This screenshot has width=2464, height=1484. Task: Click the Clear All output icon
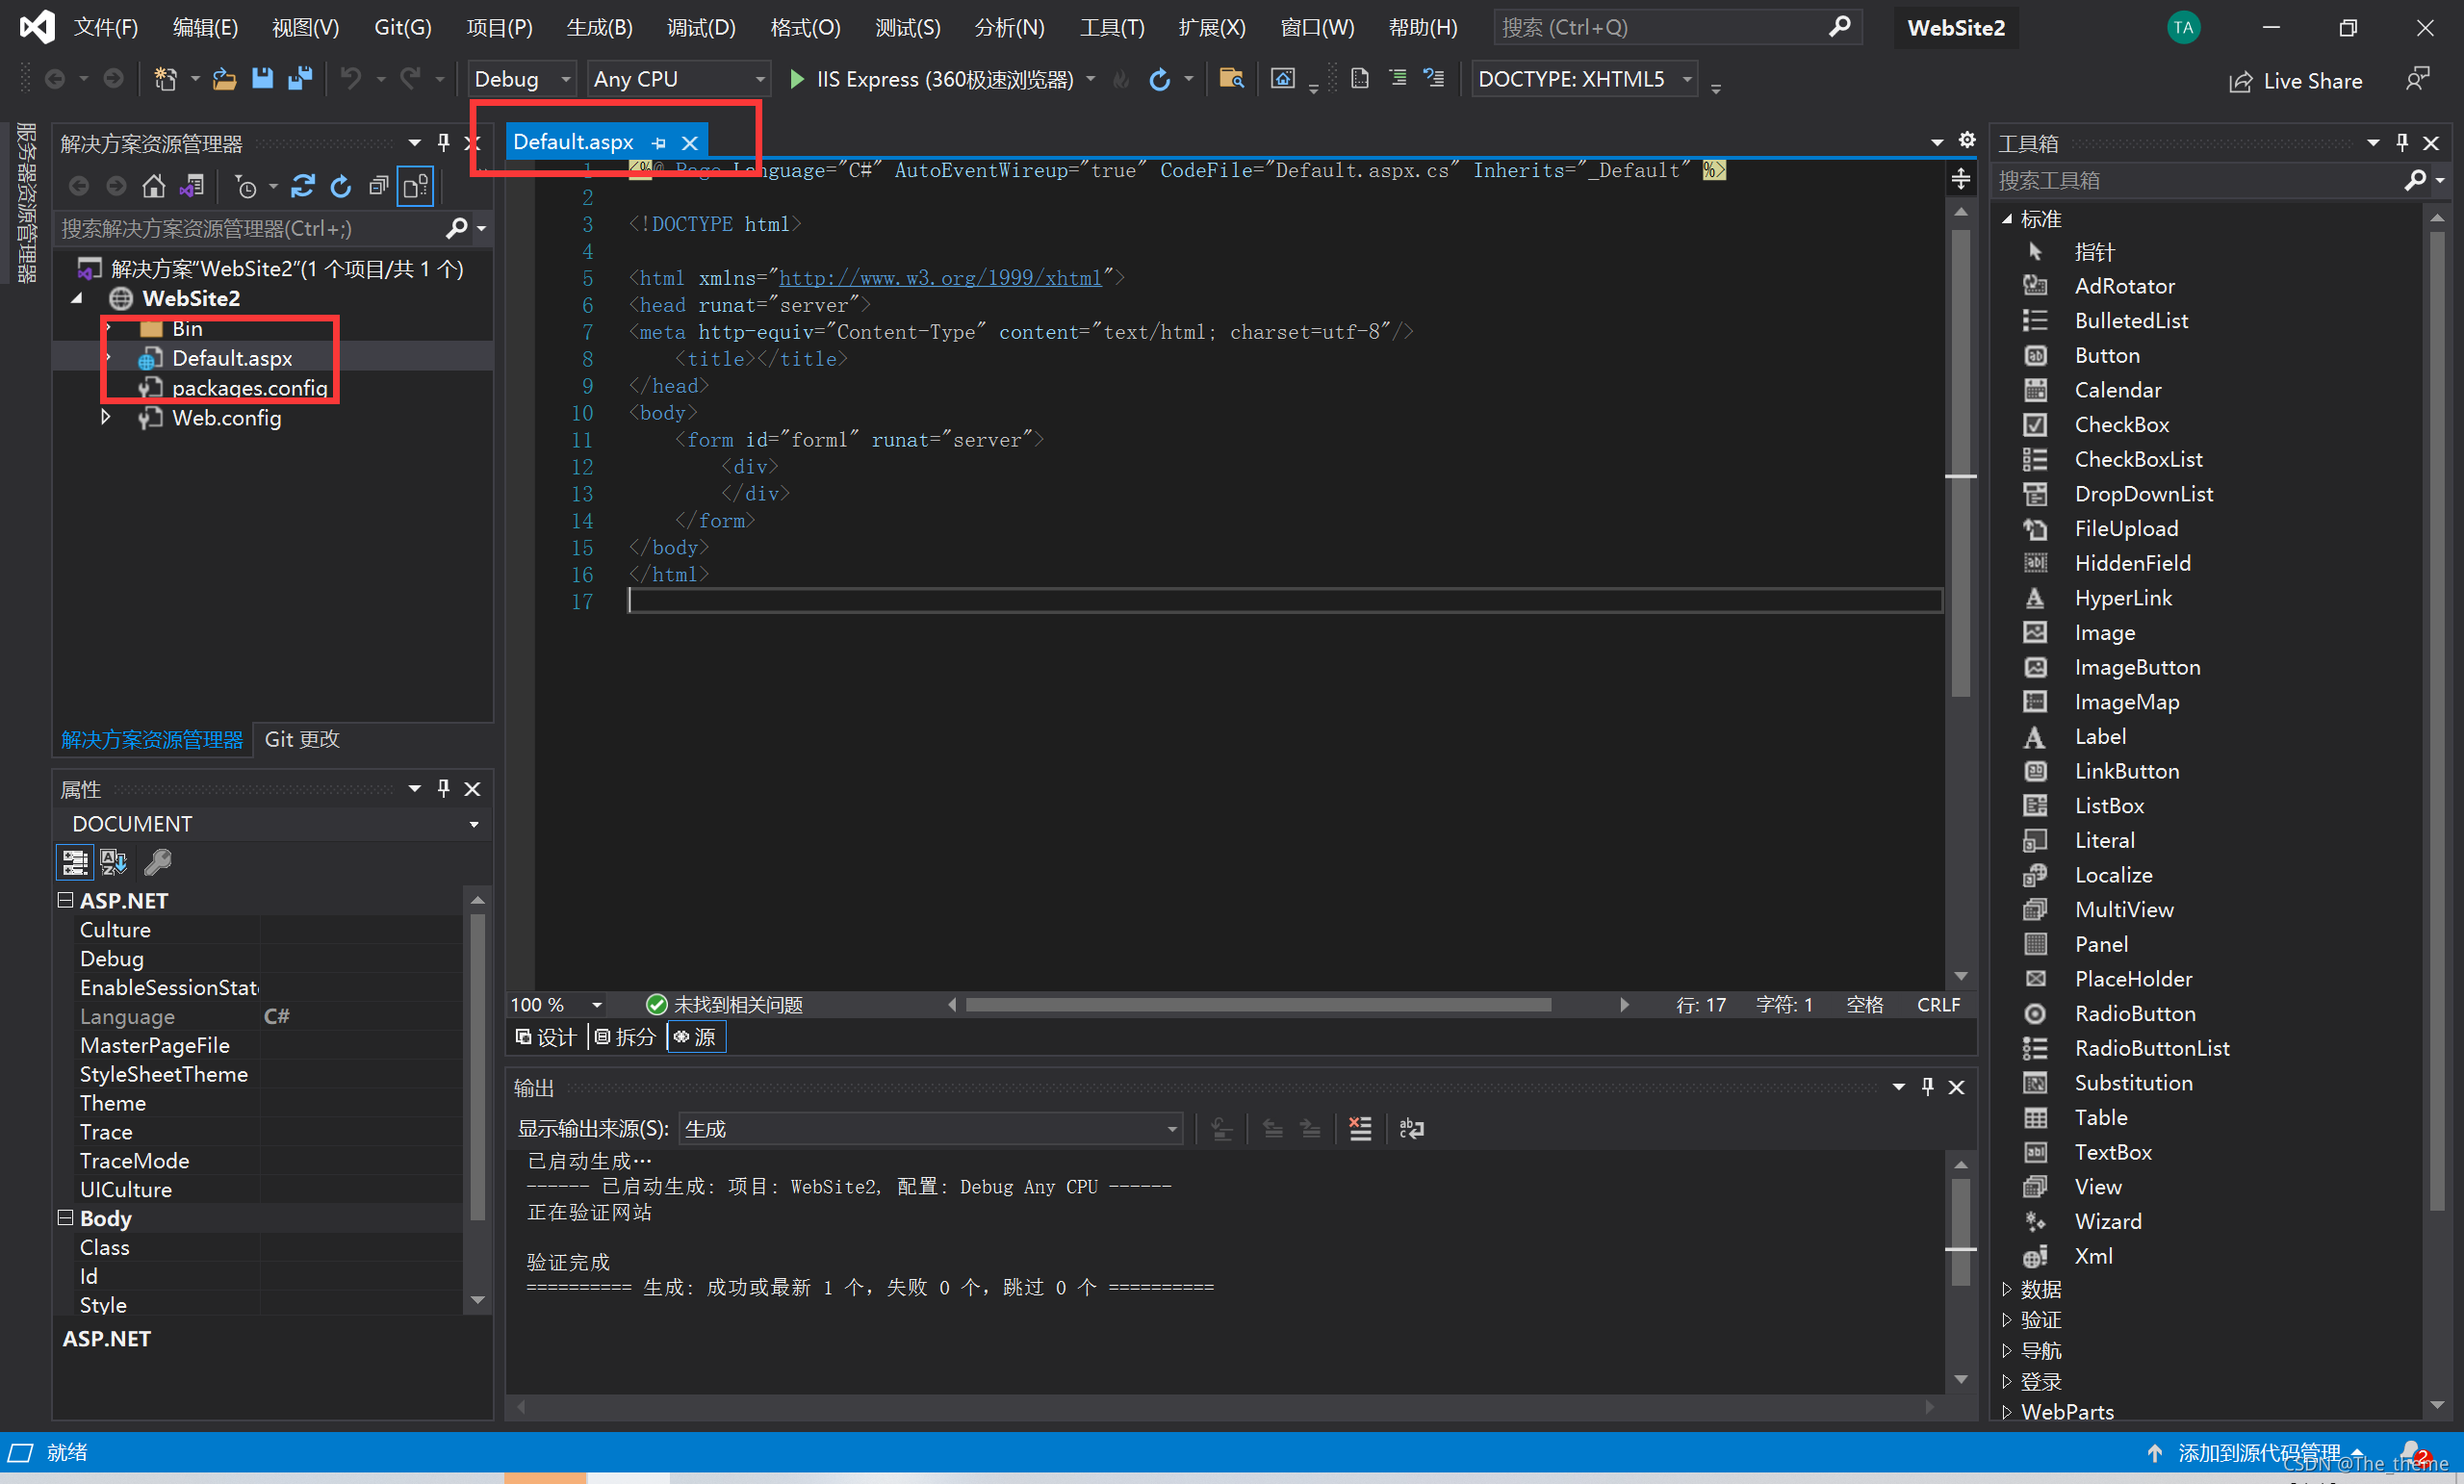1360,1129
